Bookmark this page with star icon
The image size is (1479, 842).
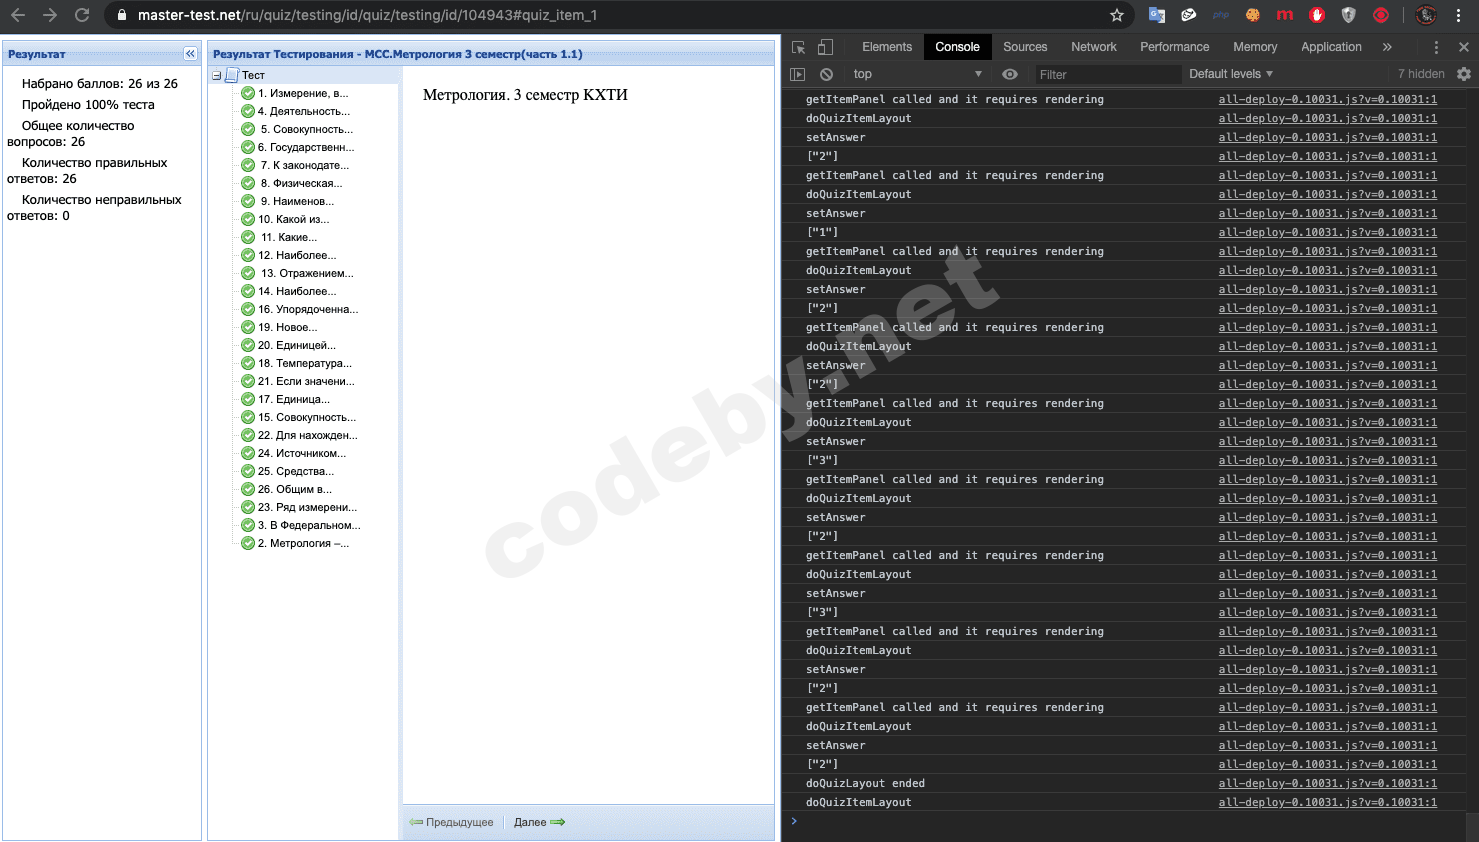1117,15
